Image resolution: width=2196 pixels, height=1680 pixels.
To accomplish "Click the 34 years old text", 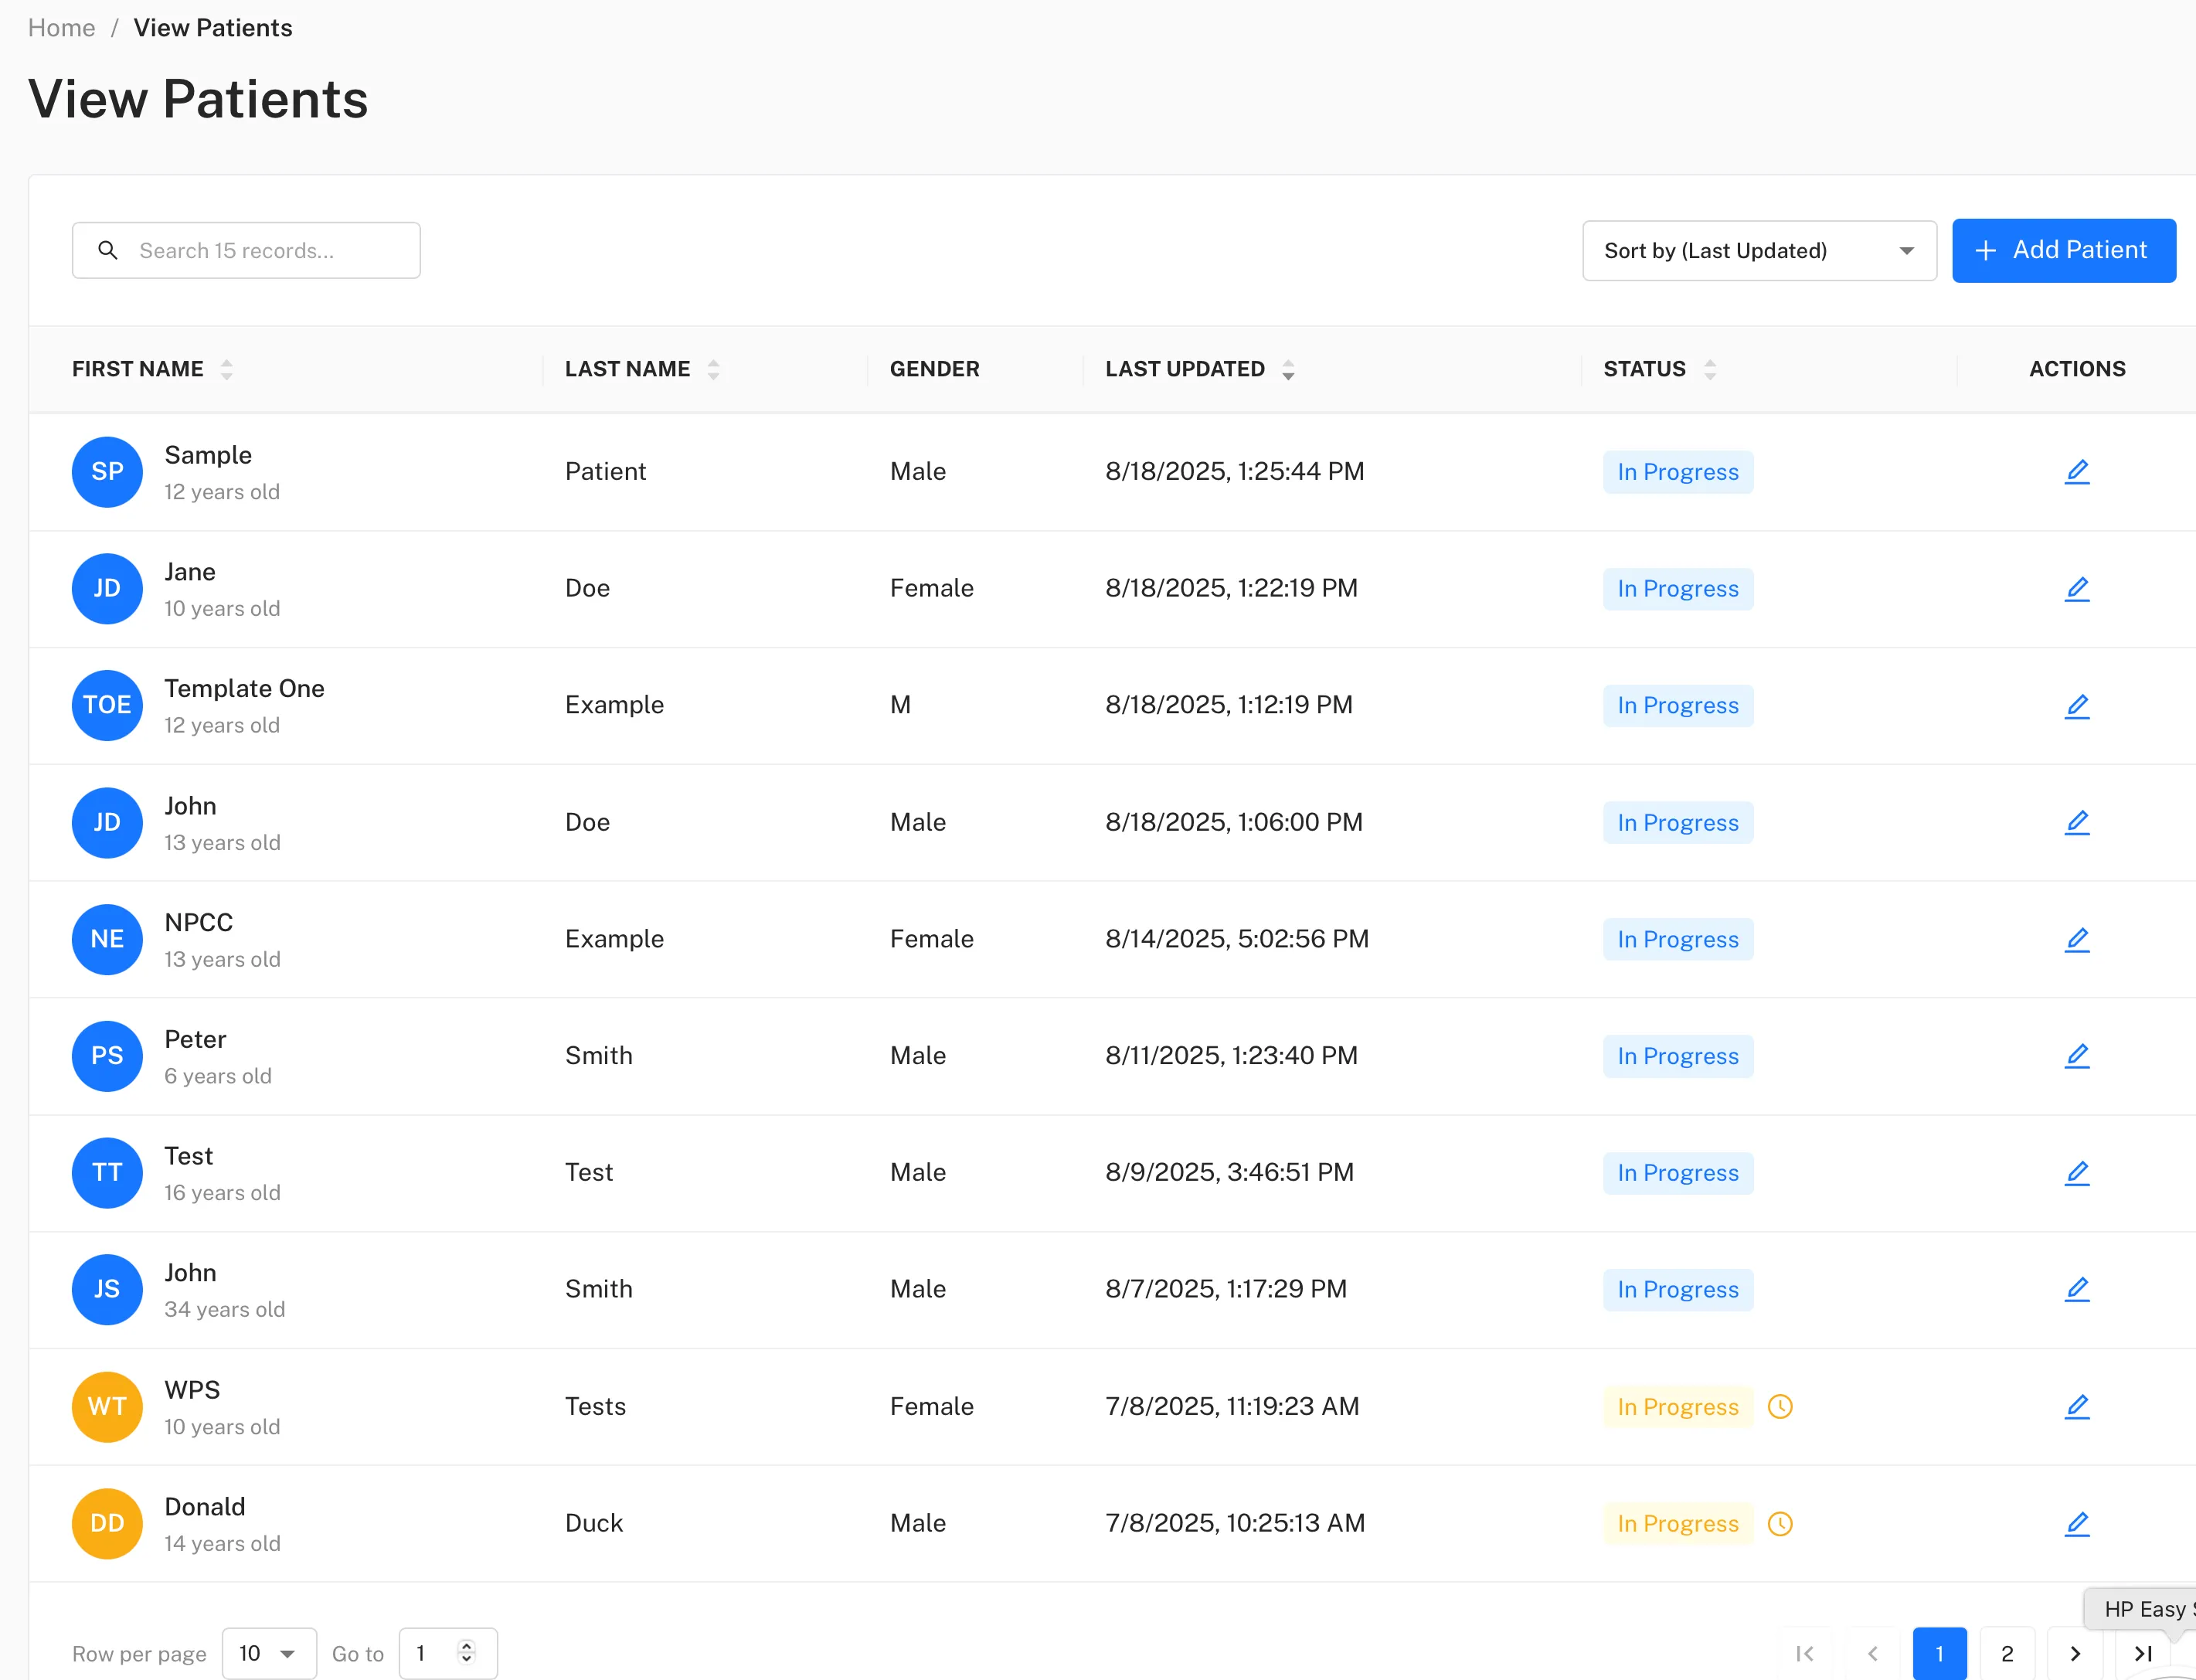I will pyautogui.click(x=225, y=1310).
